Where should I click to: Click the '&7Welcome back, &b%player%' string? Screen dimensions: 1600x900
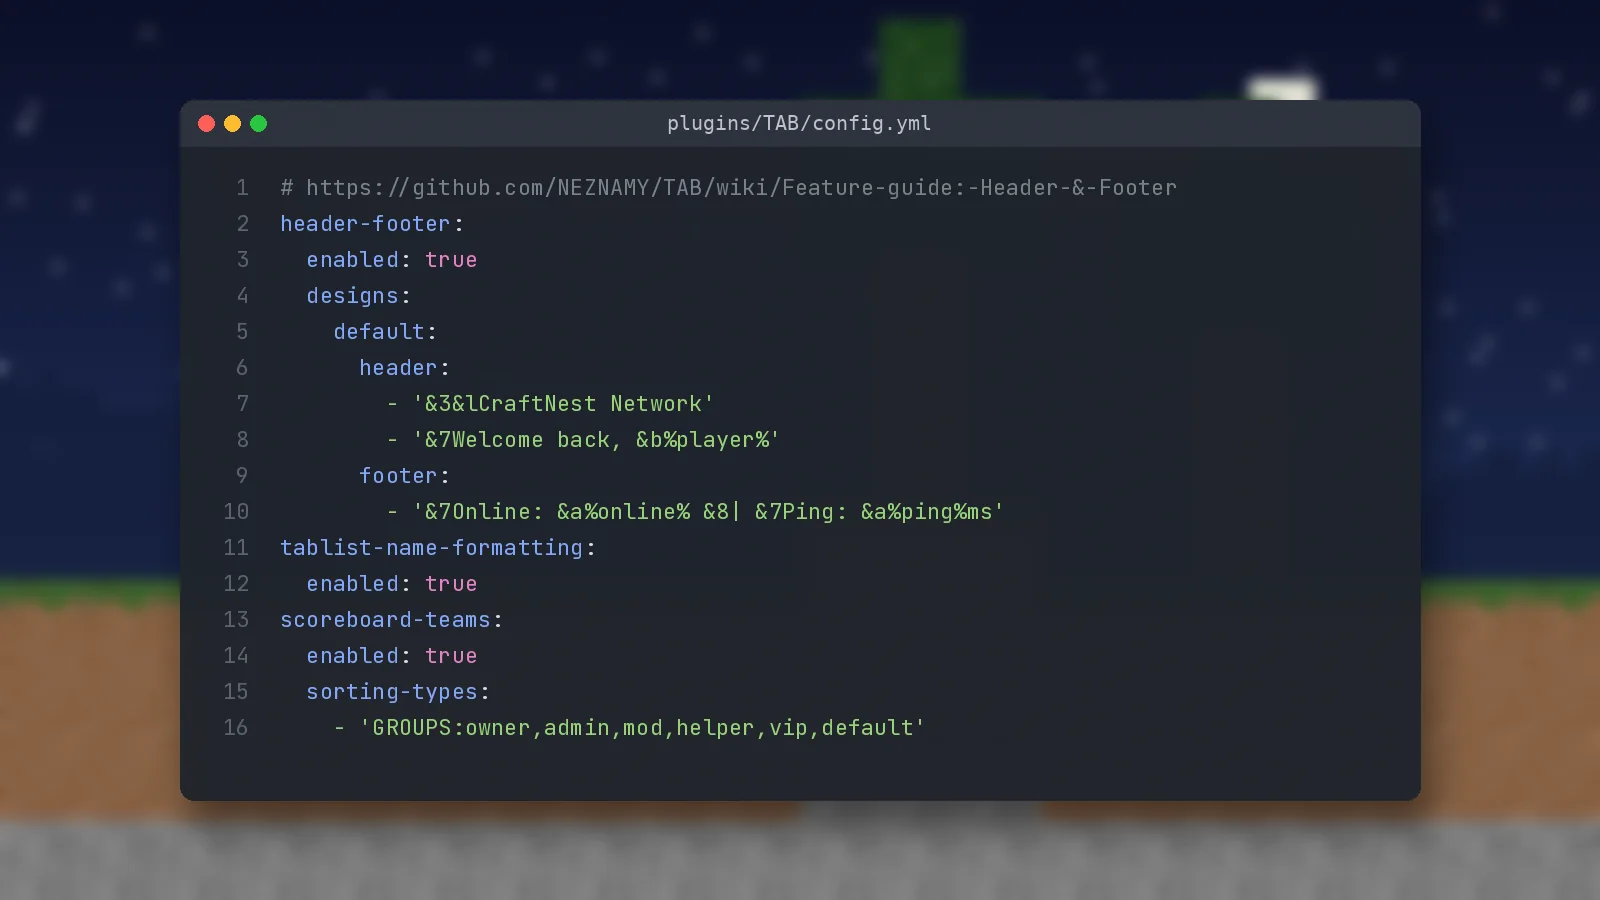[596, 440]
